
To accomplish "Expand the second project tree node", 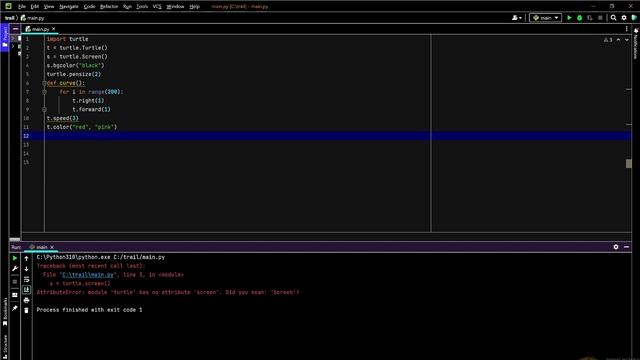I will click(x=13, y=47).
